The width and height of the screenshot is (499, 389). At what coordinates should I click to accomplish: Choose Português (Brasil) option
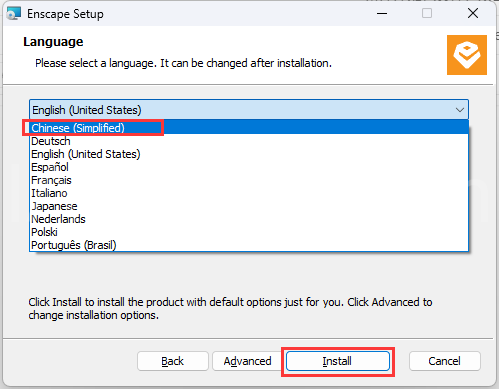click(x=249, y=245)
